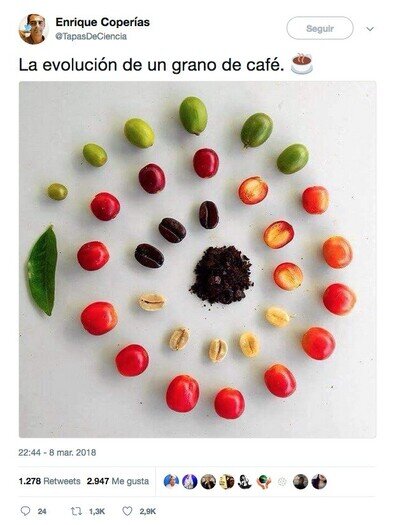Click the coffee cup emoji in tweet
This screenshot has width=400, height=525.
302,64
